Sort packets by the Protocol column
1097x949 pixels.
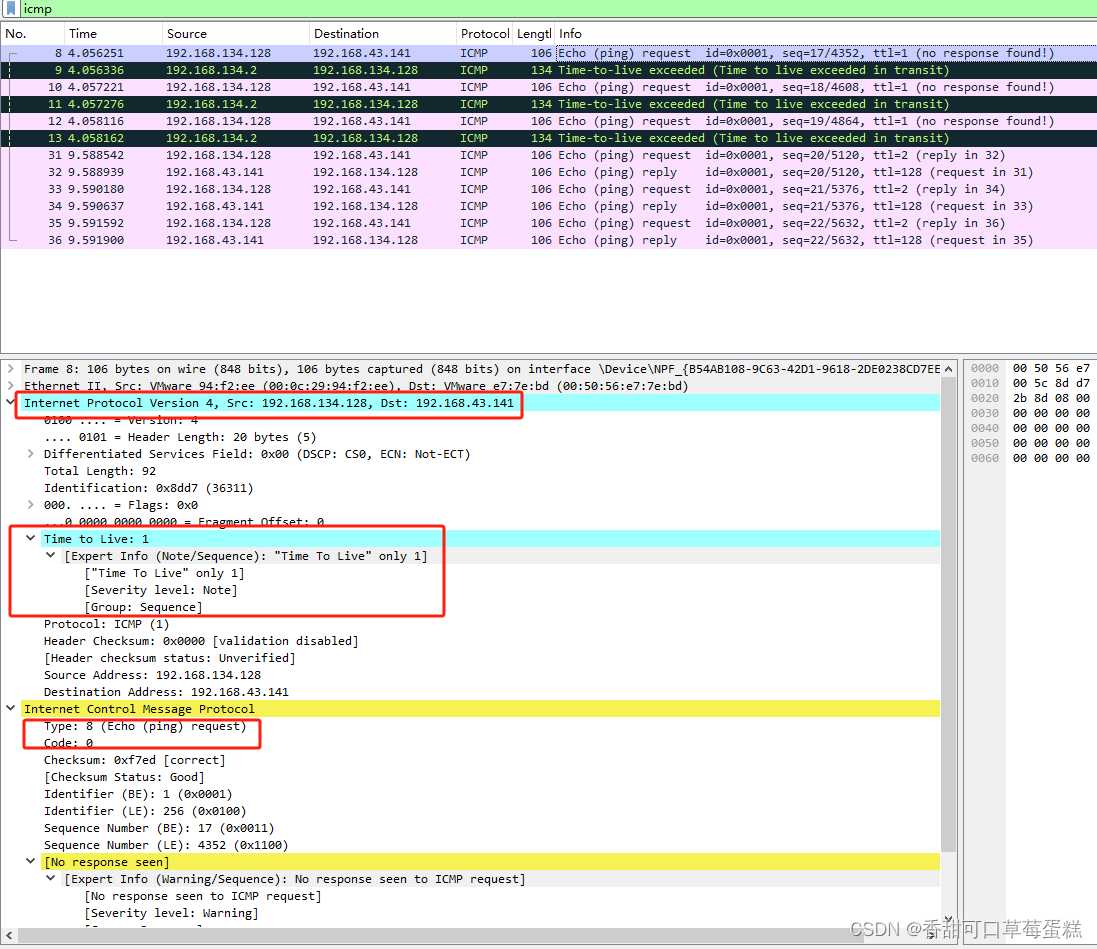(484, 33)
